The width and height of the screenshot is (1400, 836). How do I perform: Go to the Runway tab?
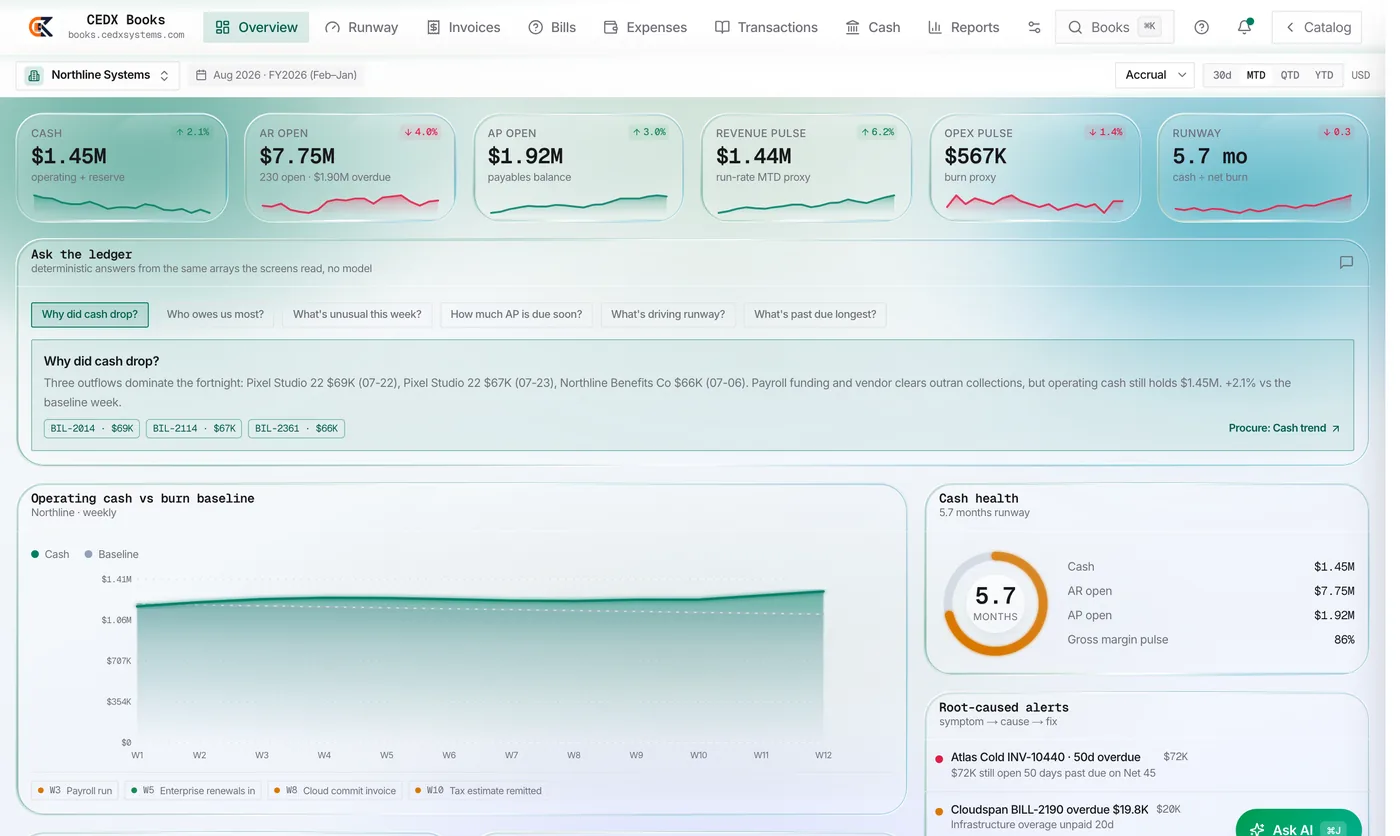pyautogui.click(x=362, y=27)
